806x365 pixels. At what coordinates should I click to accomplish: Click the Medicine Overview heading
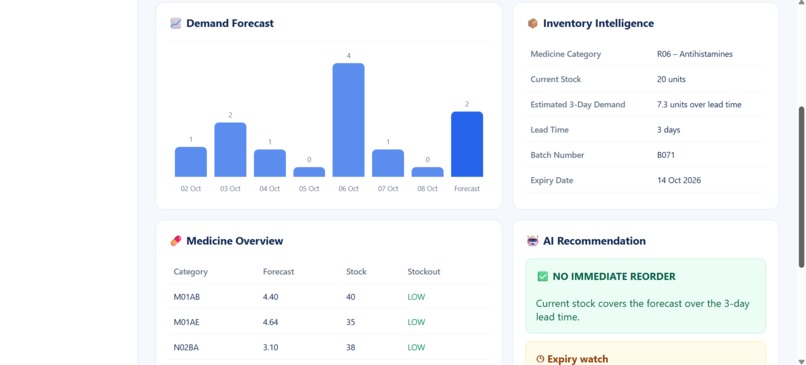[234, 241]
